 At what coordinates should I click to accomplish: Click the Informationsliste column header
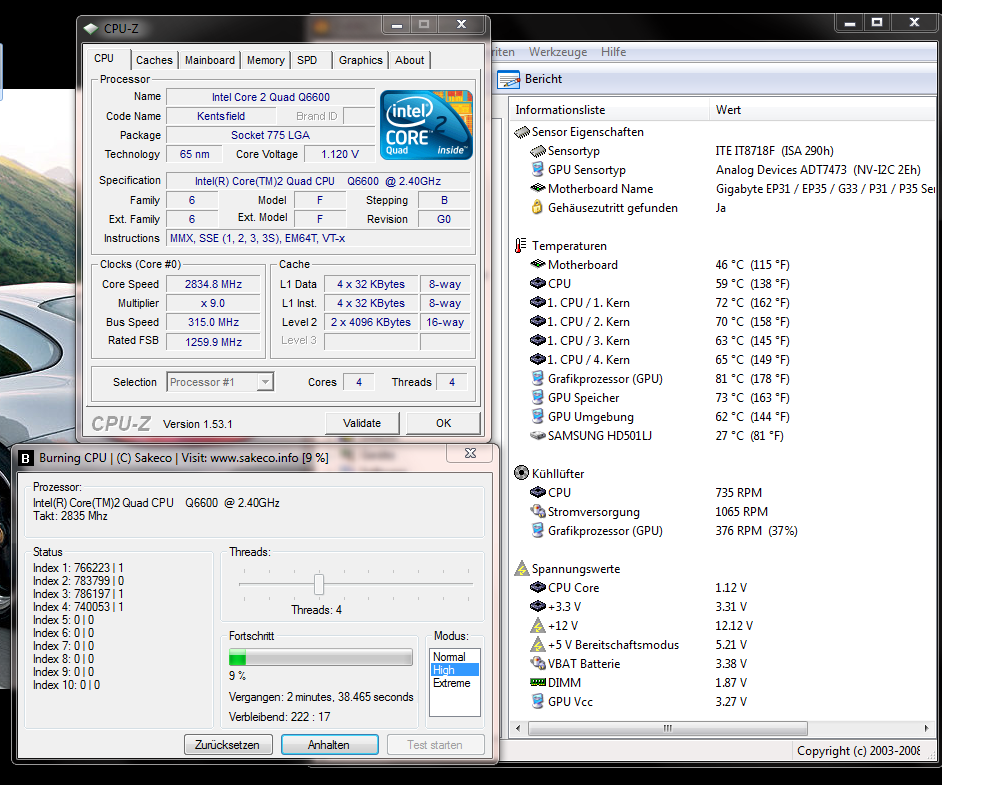point(609,110)
